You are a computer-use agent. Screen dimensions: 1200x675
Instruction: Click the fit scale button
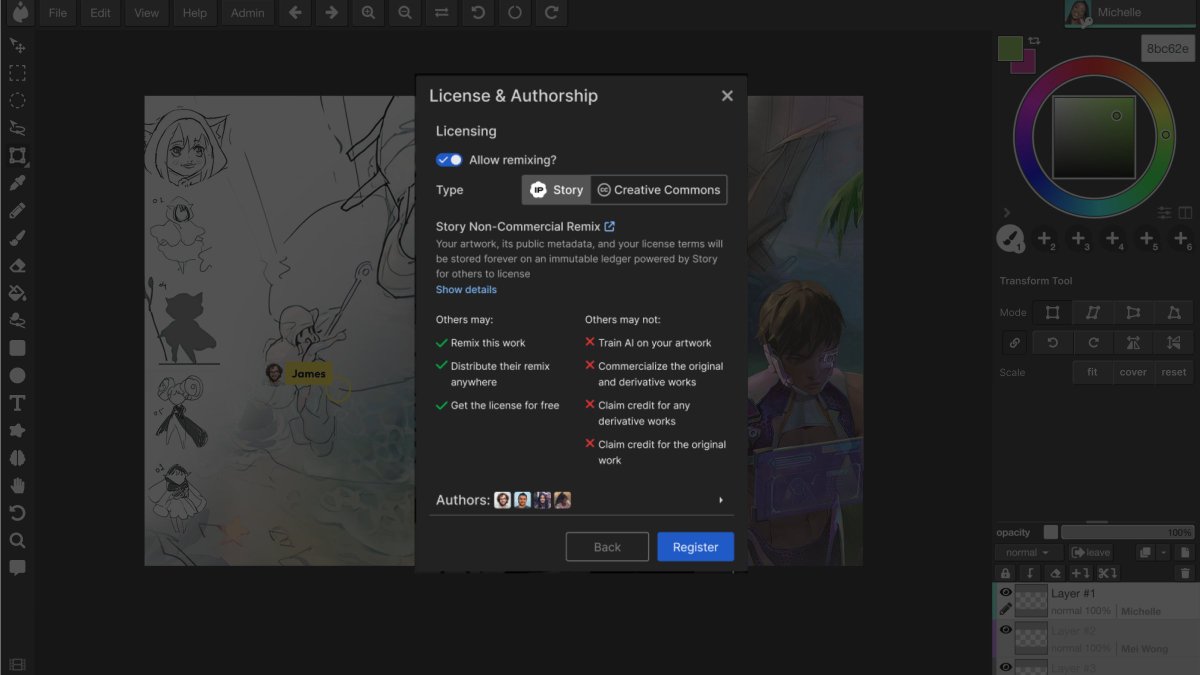coord(1092,372)
